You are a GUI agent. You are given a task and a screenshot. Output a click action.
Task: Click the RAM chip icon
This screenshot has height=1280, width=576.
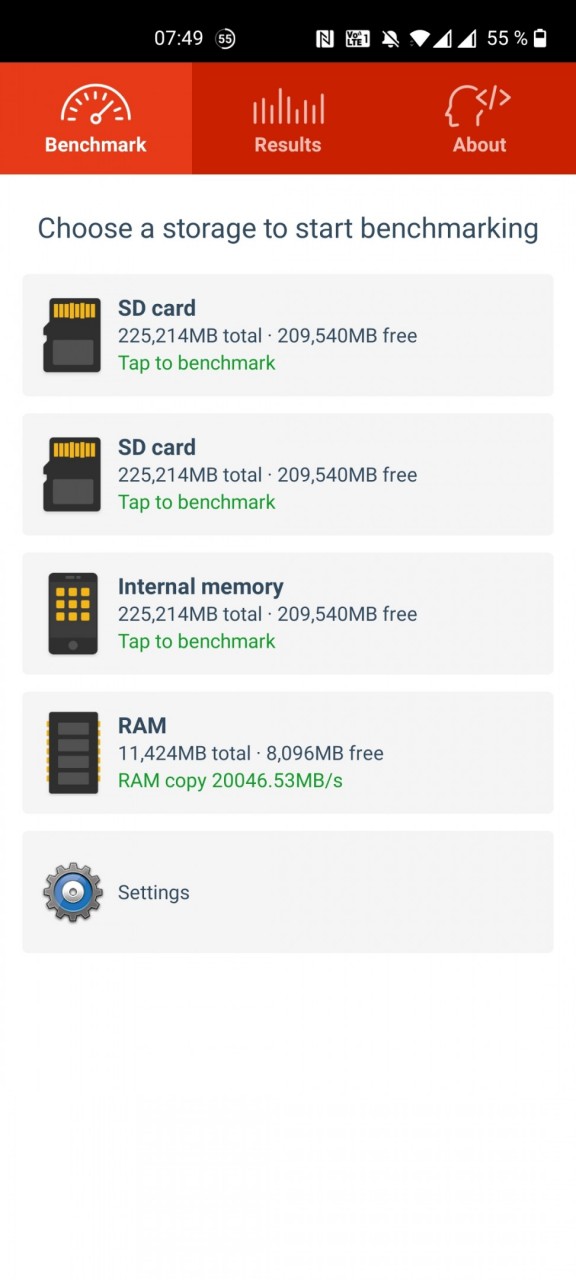(73, 752)
